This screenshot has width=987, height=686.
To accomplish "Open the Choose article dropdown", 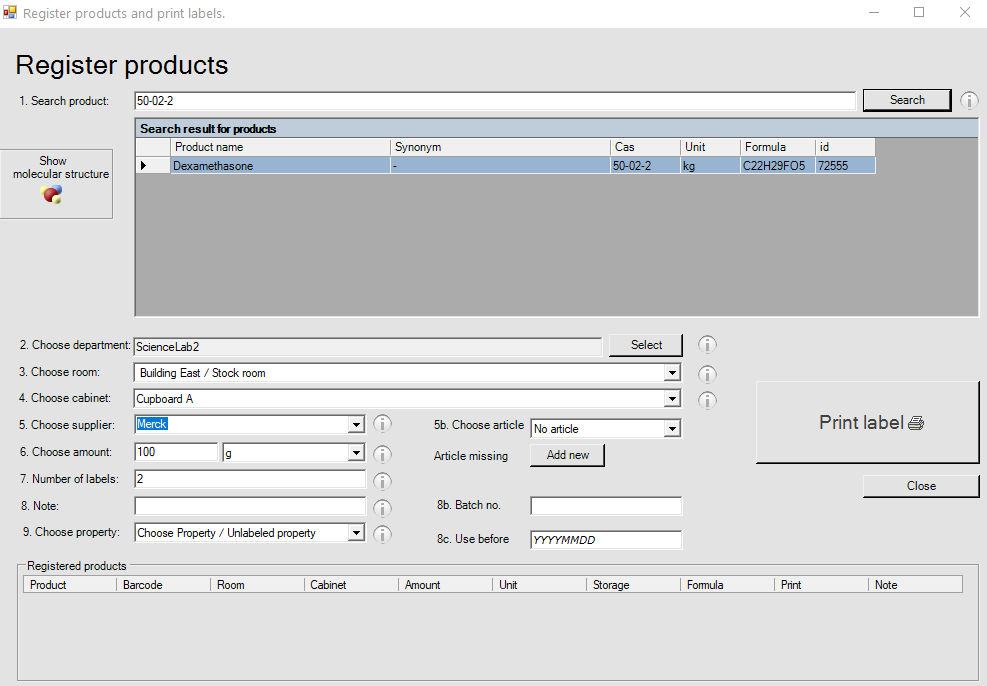I will click(x=672, y=429).
